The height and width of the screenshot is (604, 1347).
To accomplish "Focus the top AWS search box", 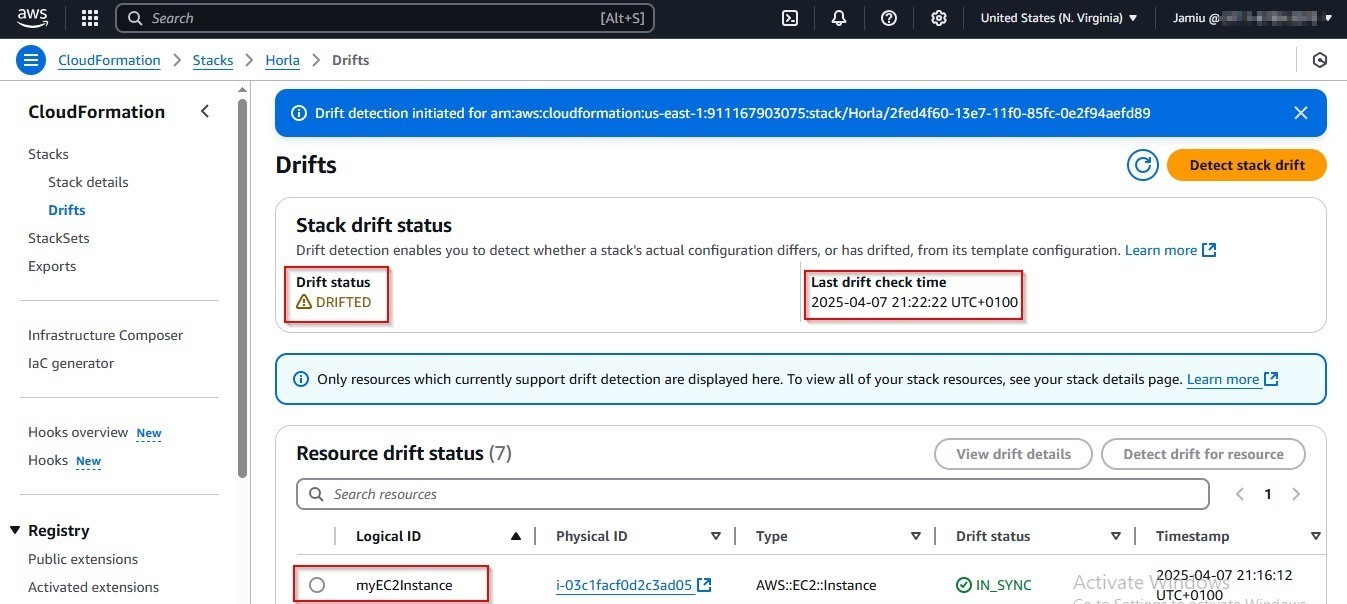I will tap(385, 18).
